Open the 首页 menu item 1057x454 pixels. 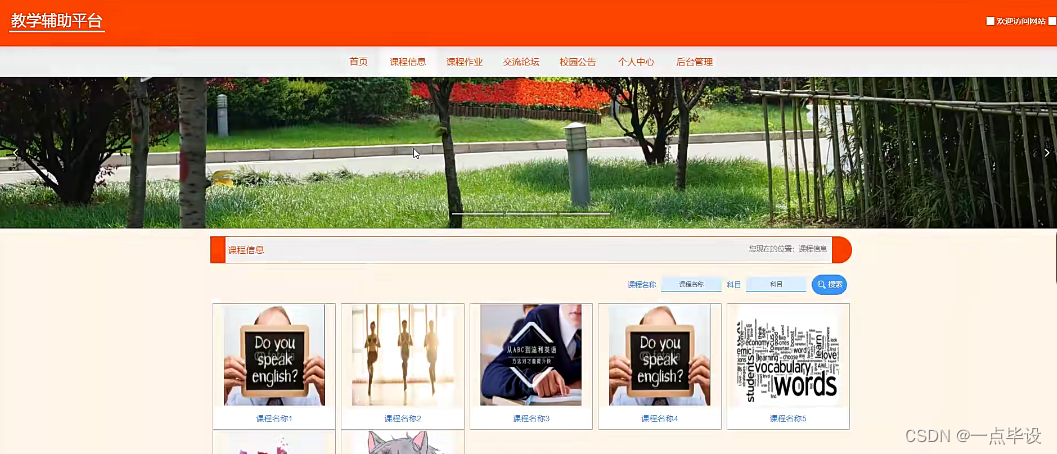[x=358, y=62]
